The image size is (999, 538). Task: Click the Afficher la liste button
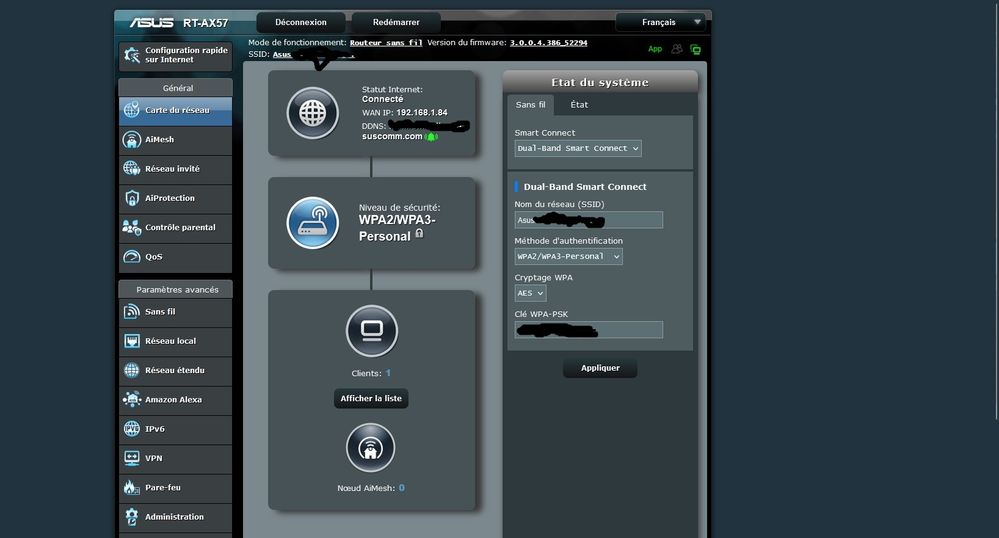(371, 399)
